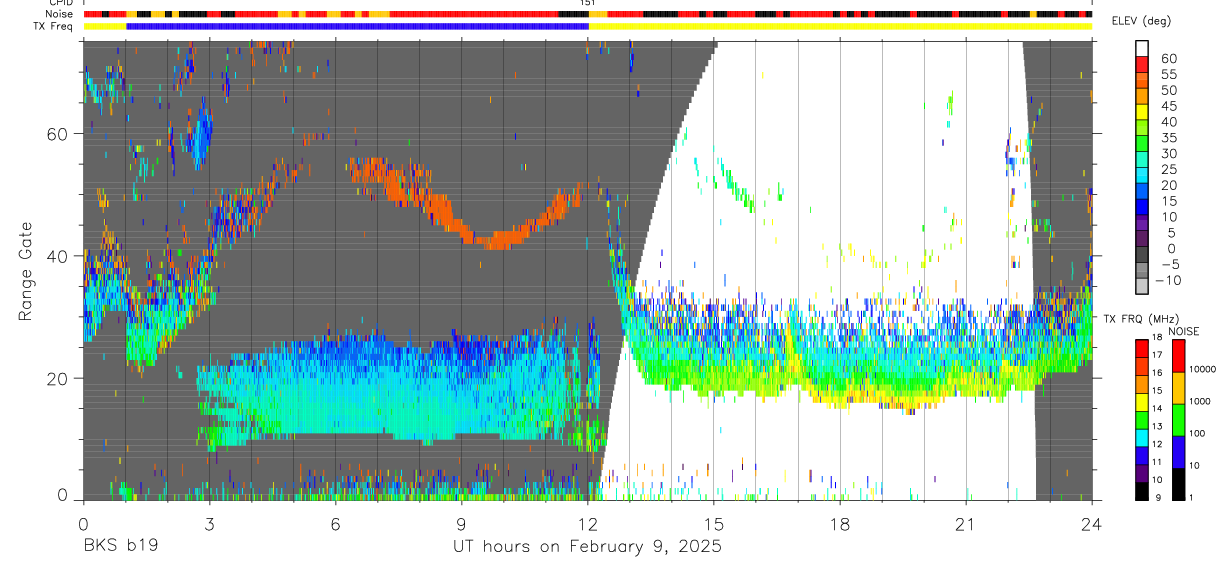Click the '18' tick on the UT hours axis
Image resolution: width=1228 pixels, height=567 pixels.
[839, 524]
